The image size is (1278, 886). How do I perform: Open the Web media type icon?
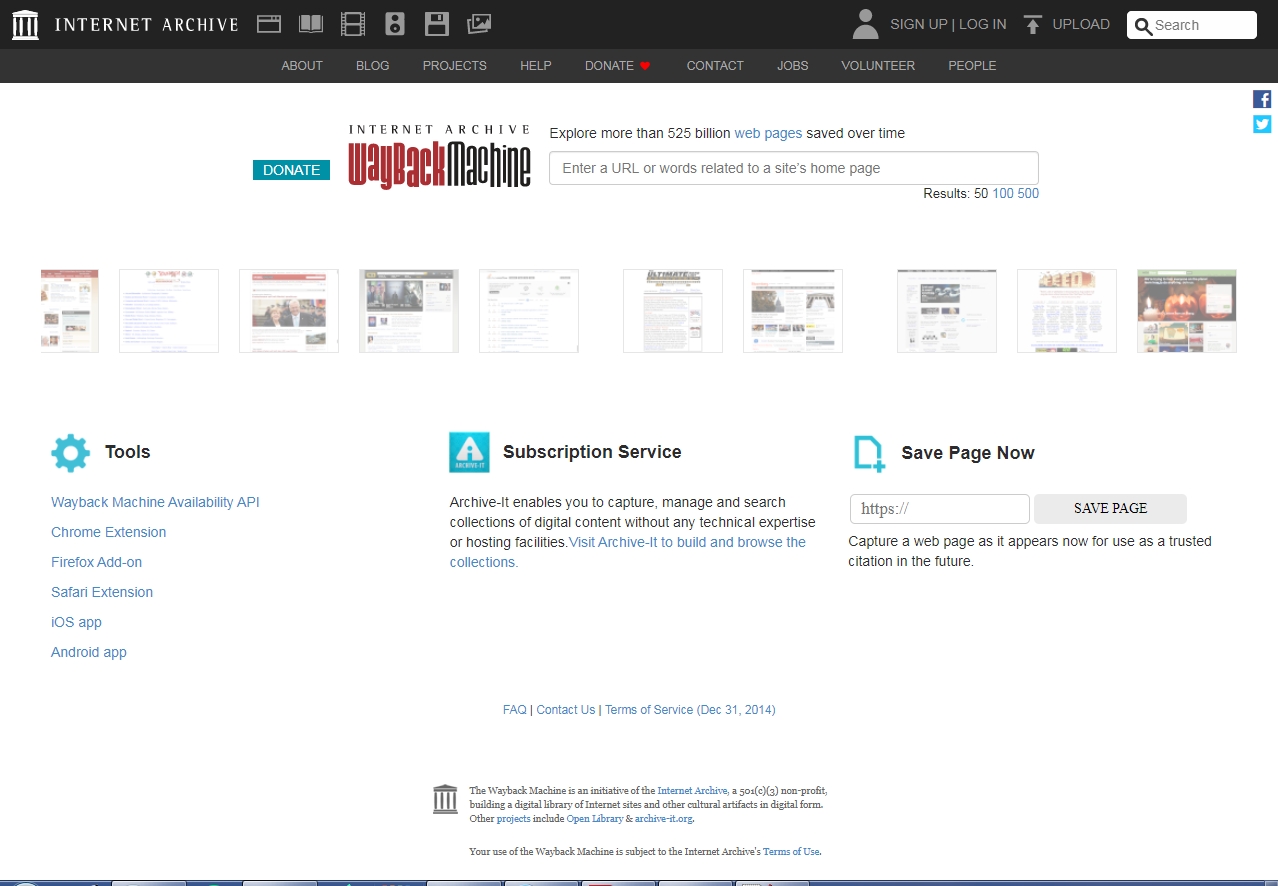tap(269, 24)
